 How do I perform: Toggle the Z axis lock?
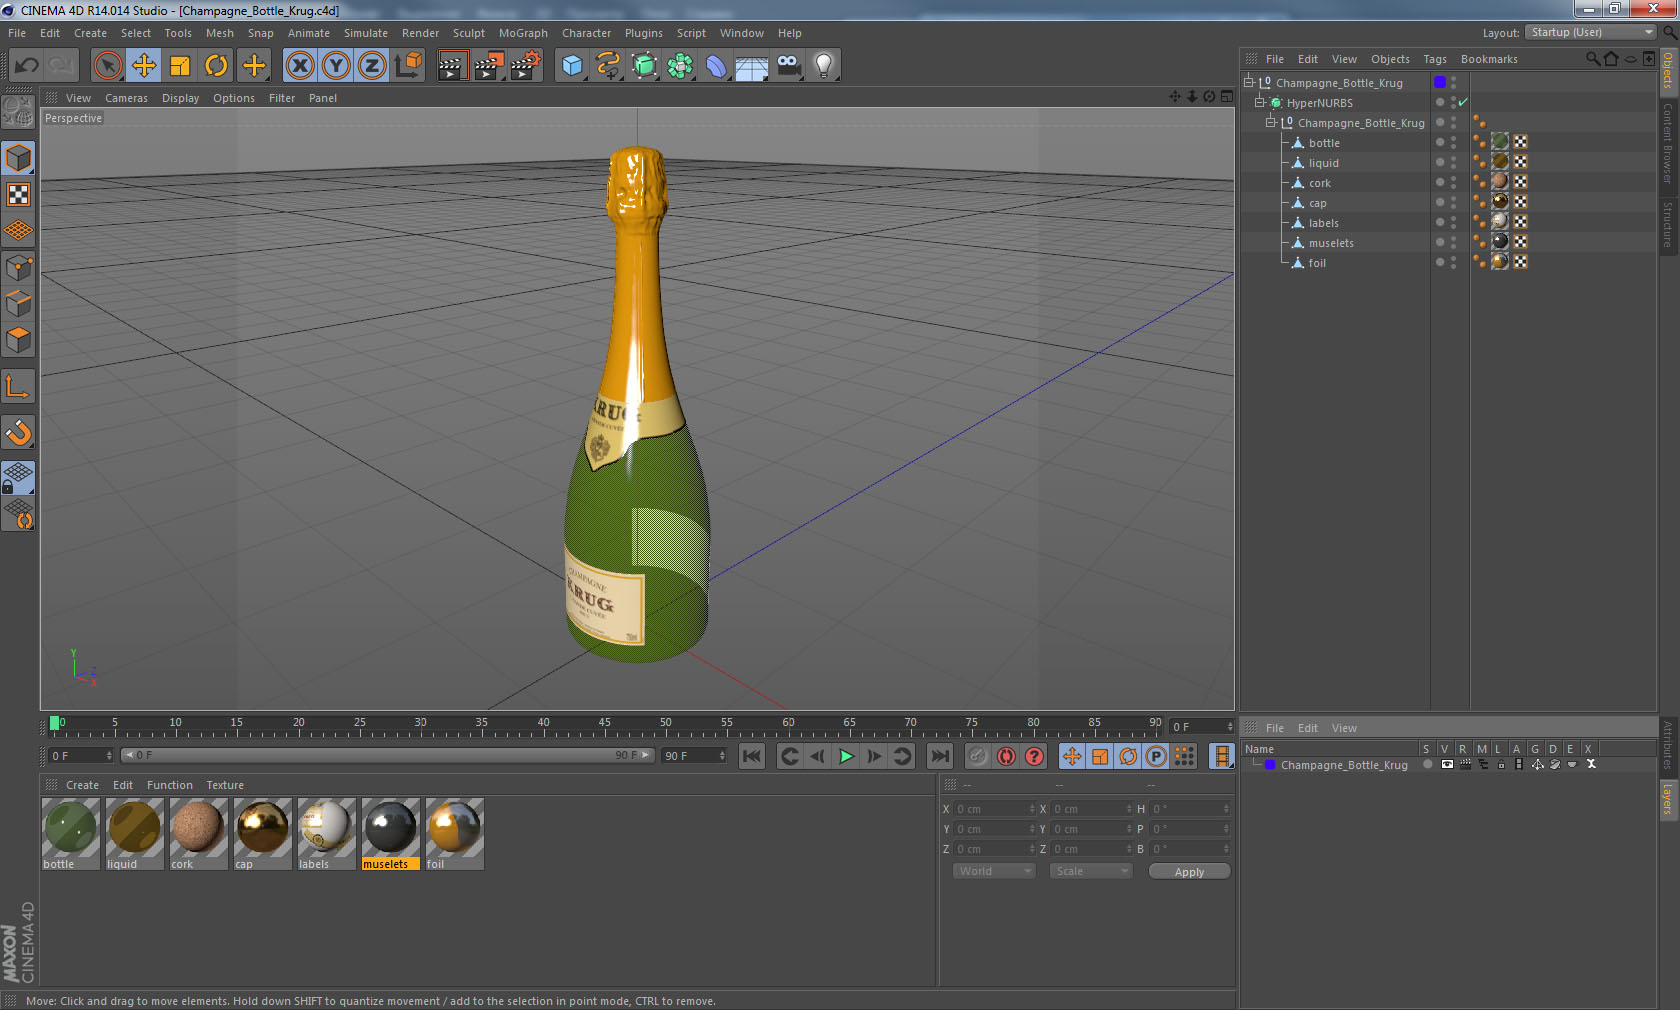pyautogui.click(x=372, y=66)
